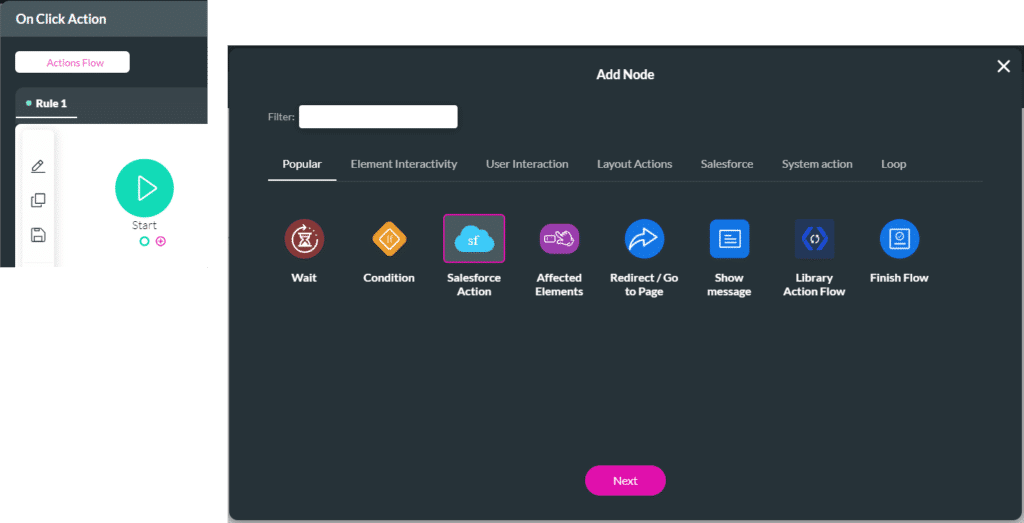Click the pencil edit icon in sidebar

pos(38,166)
